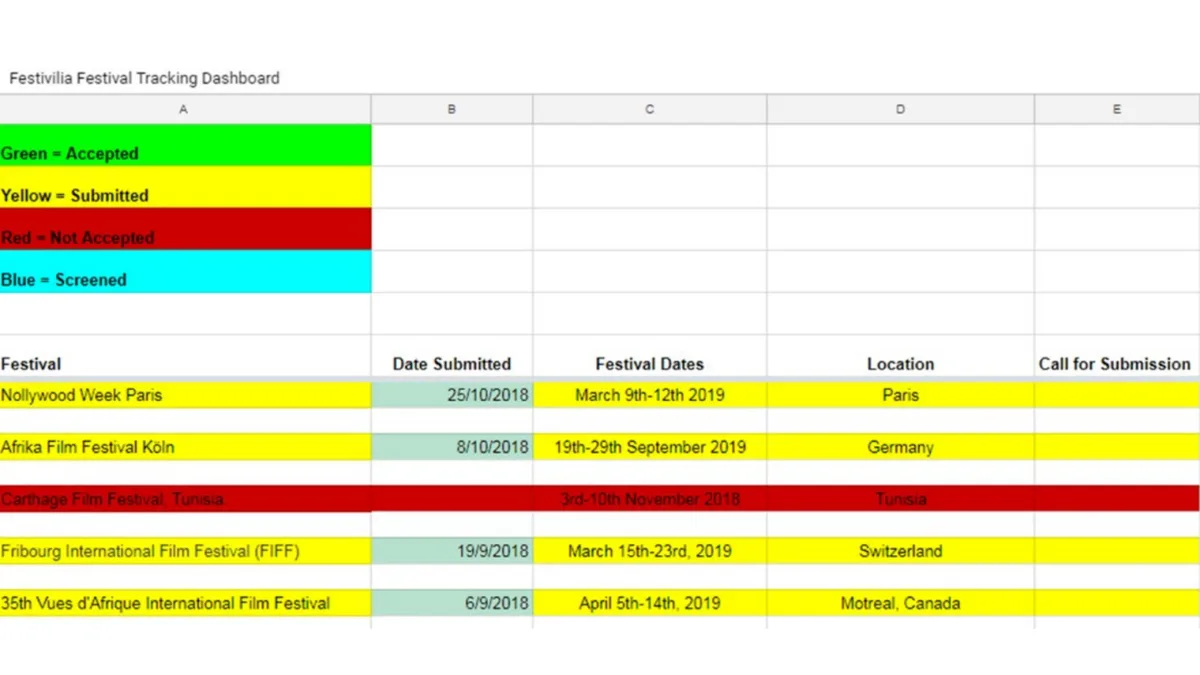
Task: Click the Green = Accepted legend cell
Action: tap(185, 145)
